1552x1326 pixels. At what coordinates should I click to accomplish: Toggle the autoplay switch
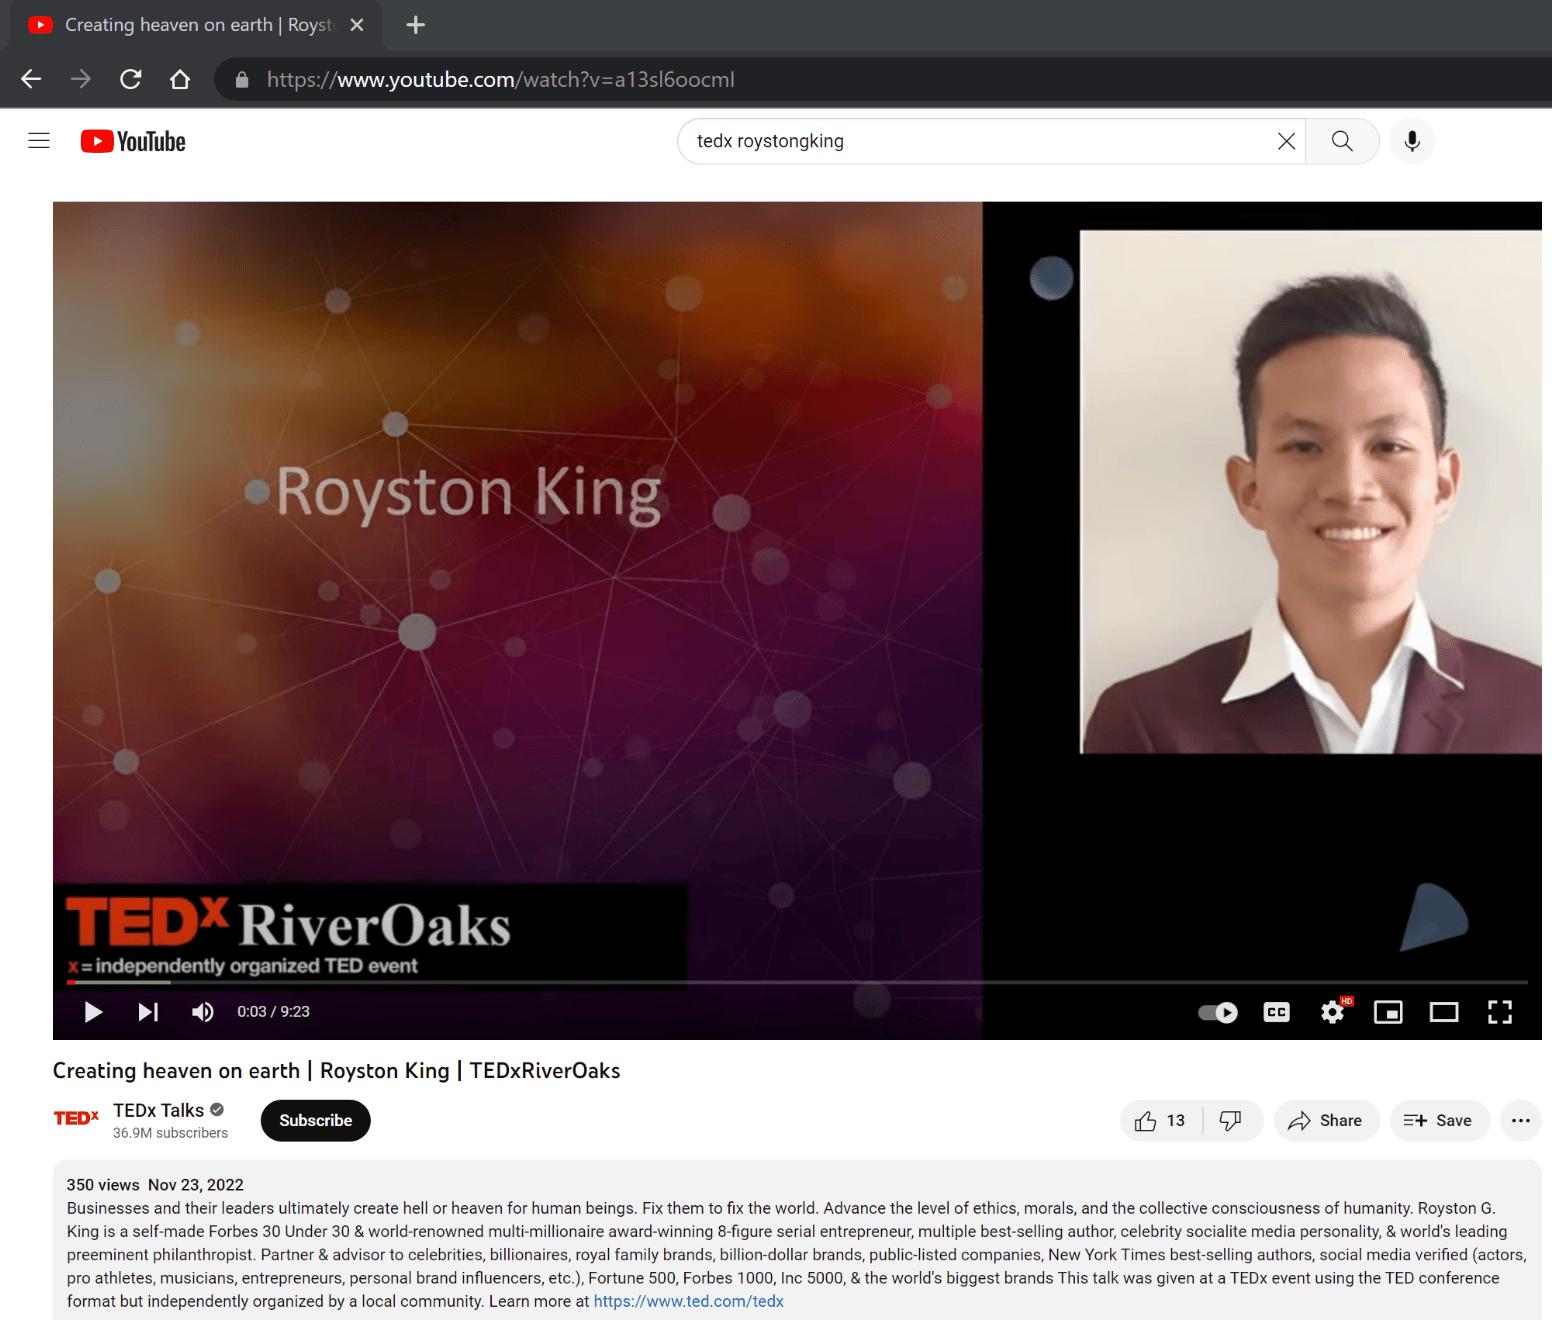click(1218, 1012)
